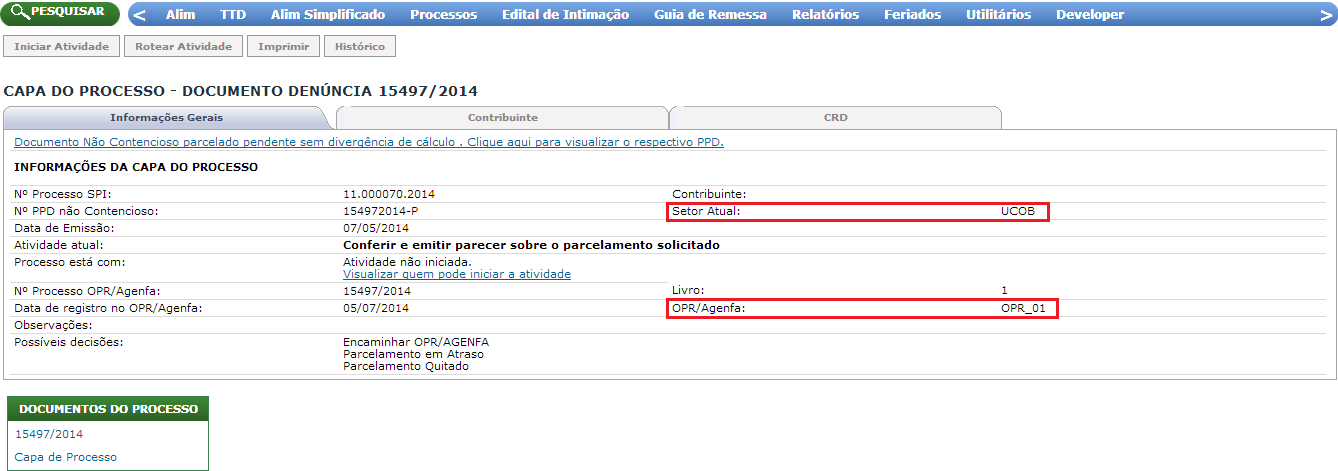
Task: Click the green Pesquisar search button
Action: (60, 13)
